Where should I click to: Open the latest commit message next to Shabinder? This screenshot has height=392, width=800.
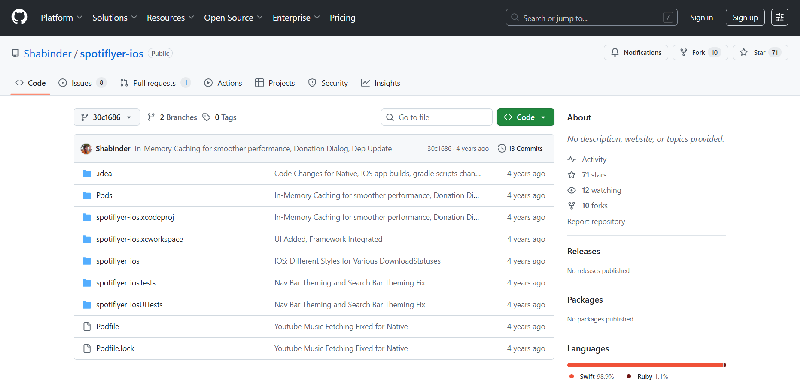263,149
